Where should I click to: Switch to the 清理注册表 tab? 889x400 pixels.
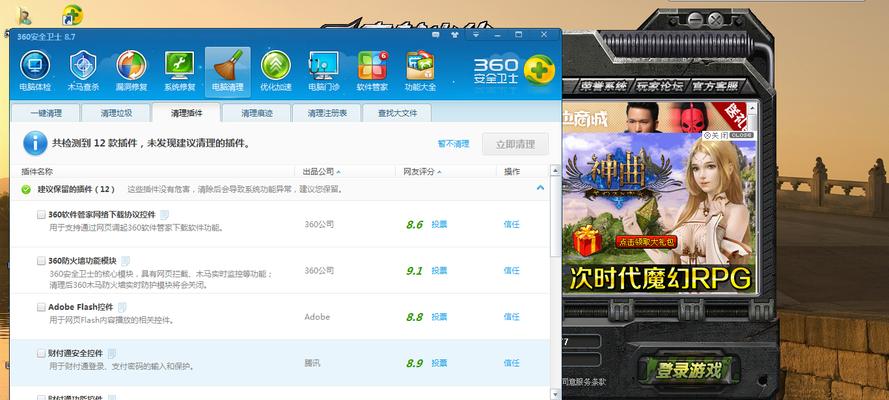click(327, 113)
